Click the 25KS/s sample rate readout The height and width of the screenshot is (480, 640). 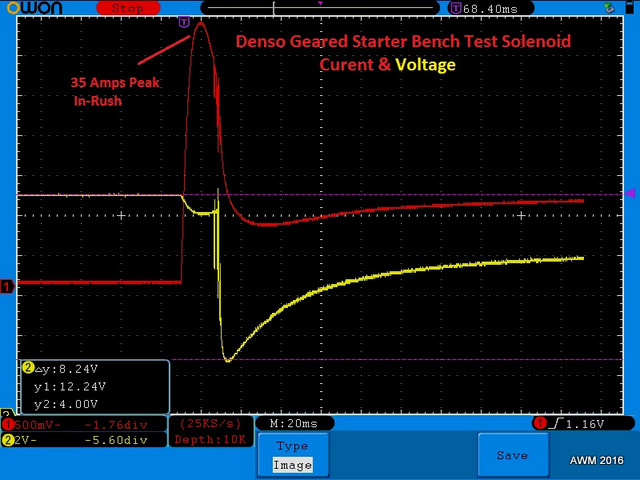[x=211, y=424]
